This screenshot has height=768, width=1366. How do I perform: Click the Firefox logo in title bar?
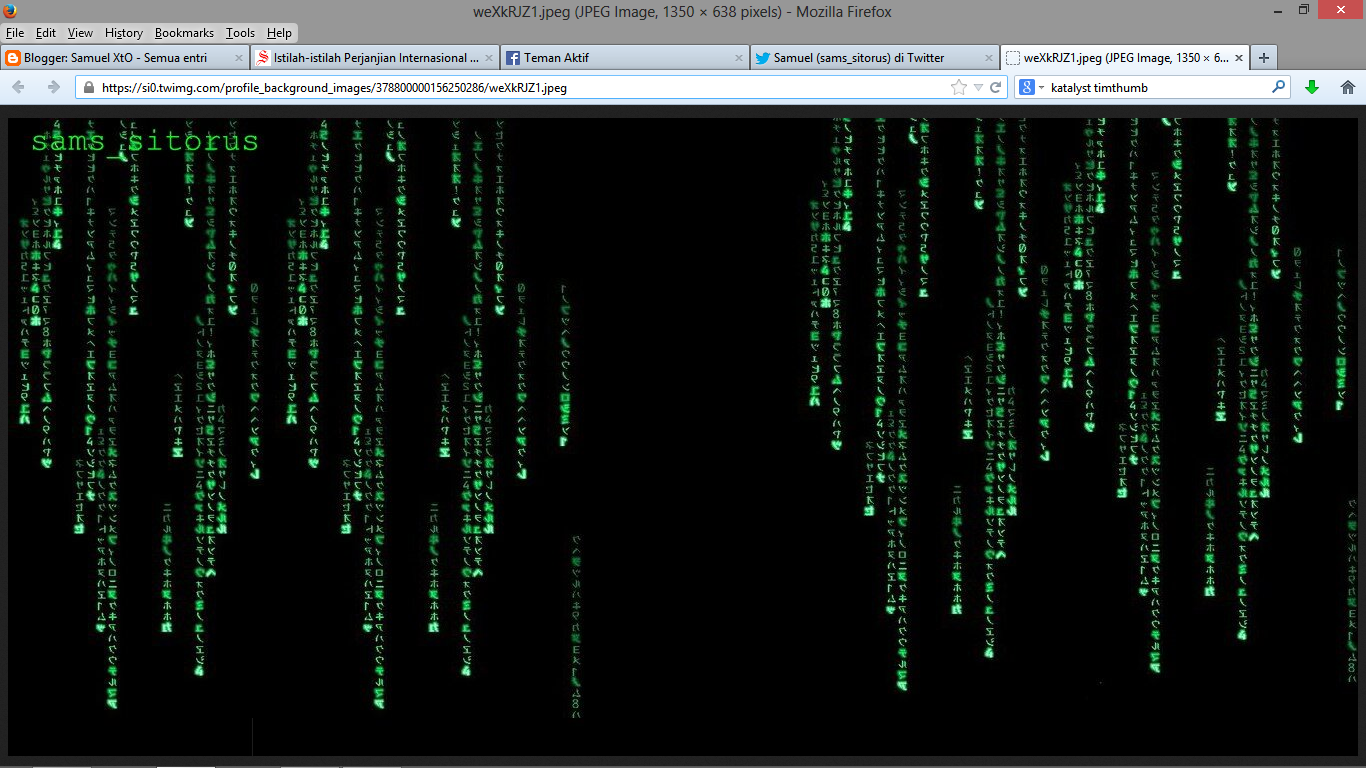tap(10, 11)
